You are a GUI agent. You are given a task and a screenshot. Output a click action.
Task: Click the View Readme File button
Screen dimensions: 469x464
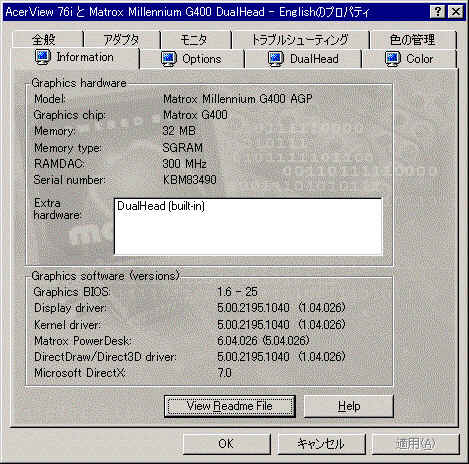pos(230,406)
